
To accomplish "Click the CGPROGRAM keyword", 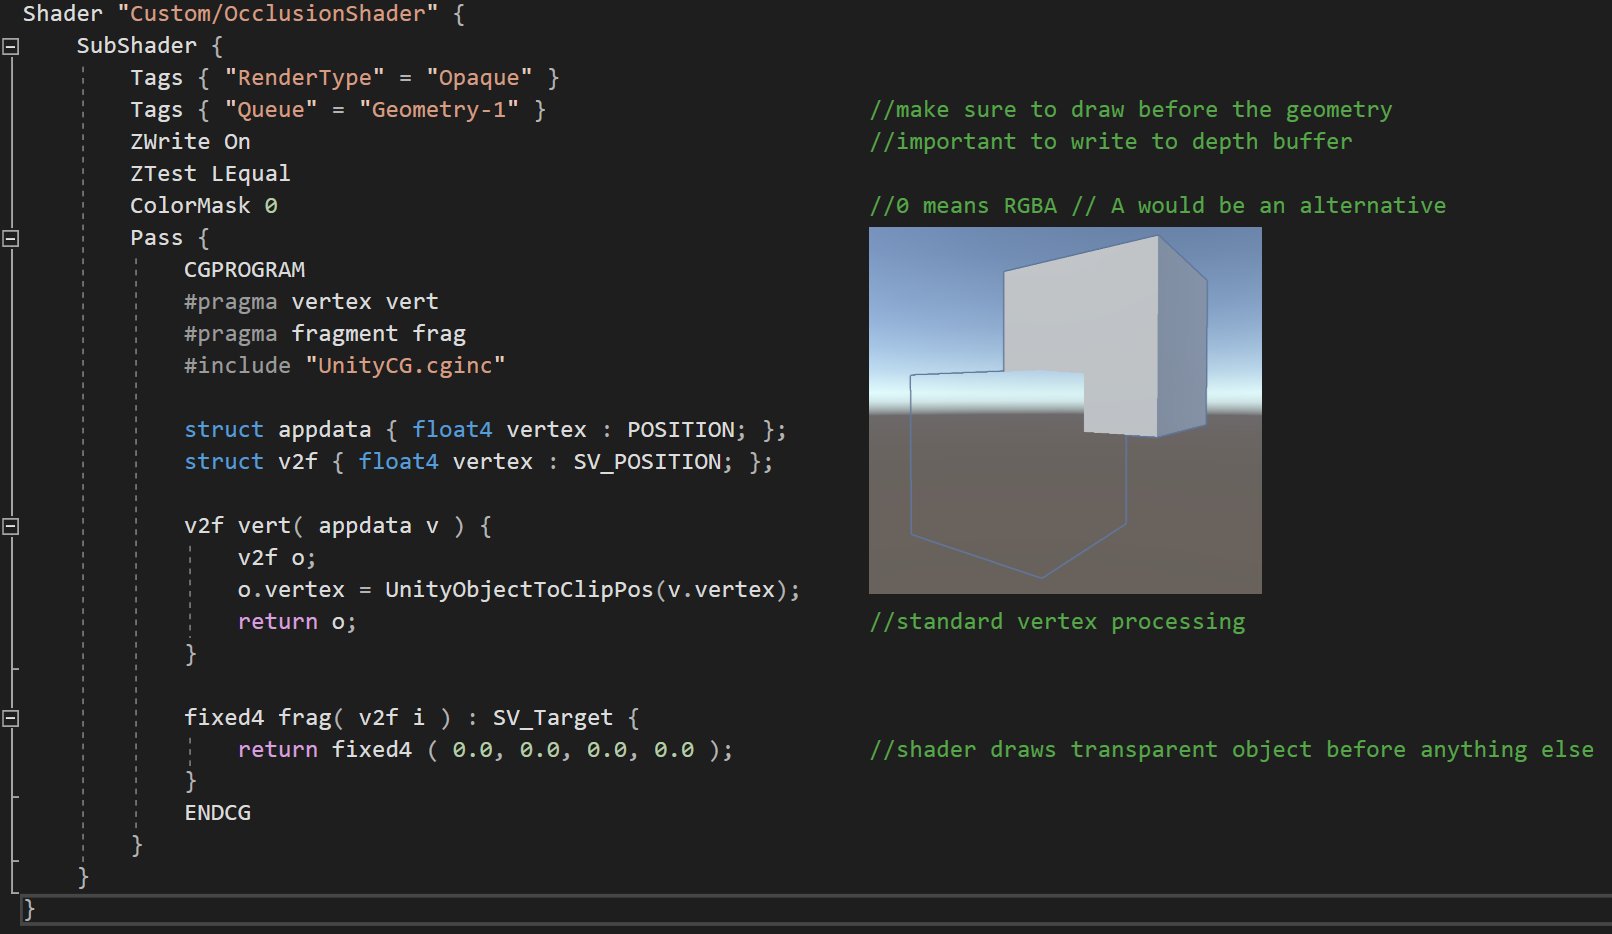I will (x=244, y=270).
